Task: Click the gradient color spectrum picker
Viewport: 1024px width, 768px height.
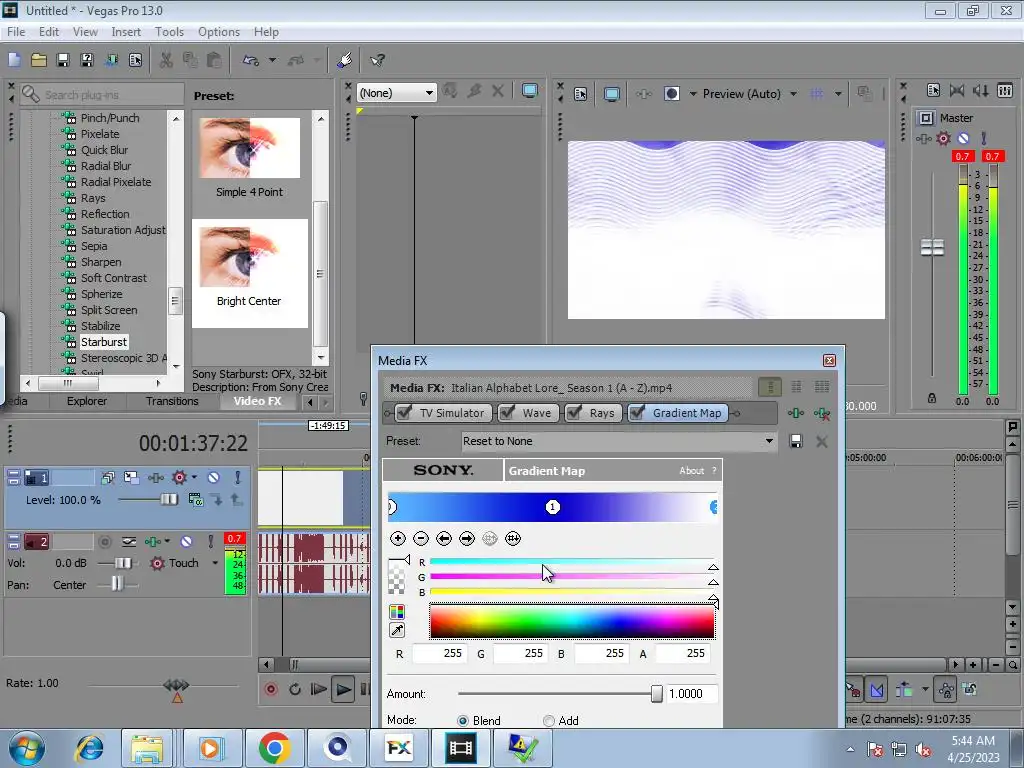Action: pos(572,621)
